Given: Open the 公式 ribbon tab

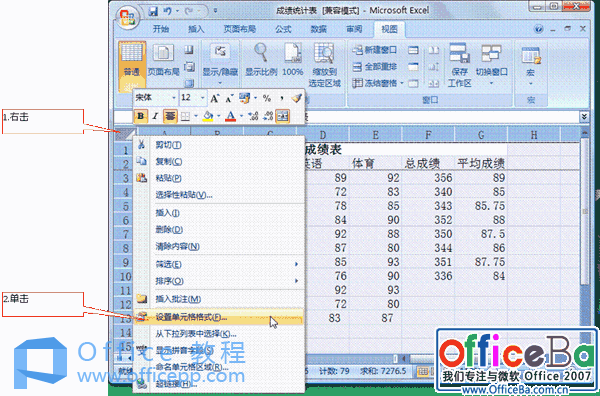Looking at the screenshot, I should point(283,29).
